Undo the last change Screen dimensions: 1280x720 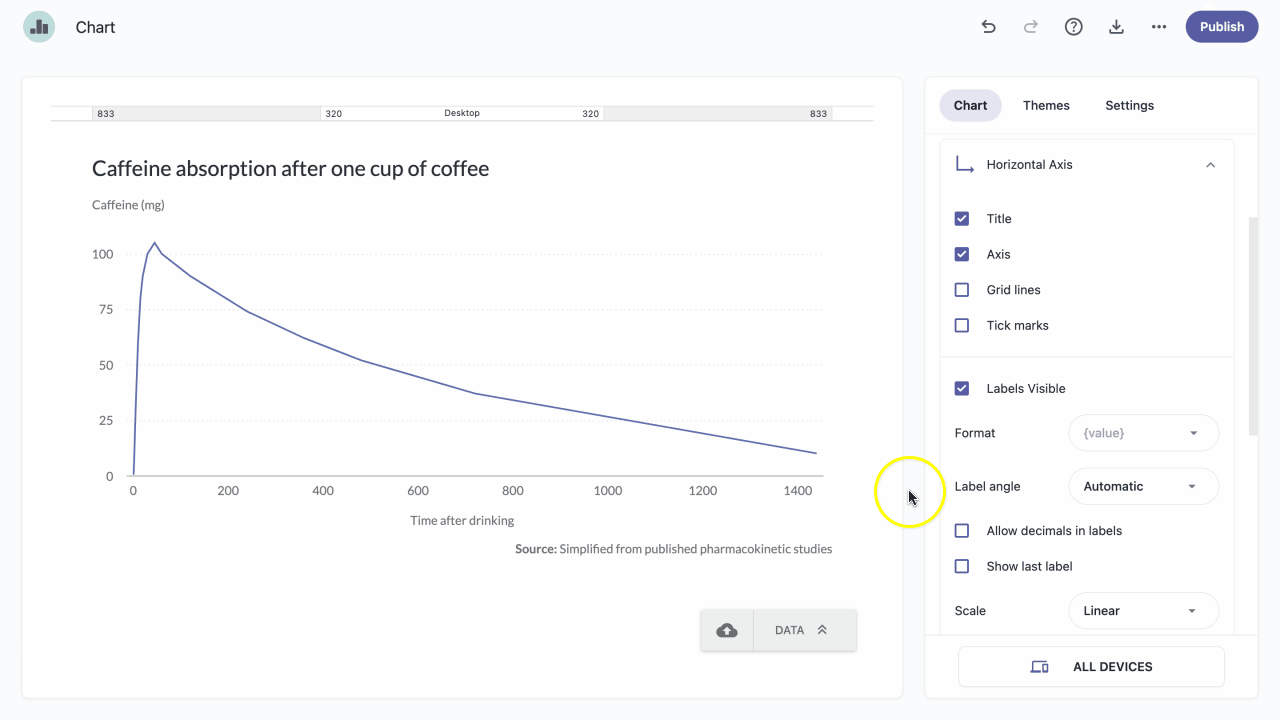point(989,27)
